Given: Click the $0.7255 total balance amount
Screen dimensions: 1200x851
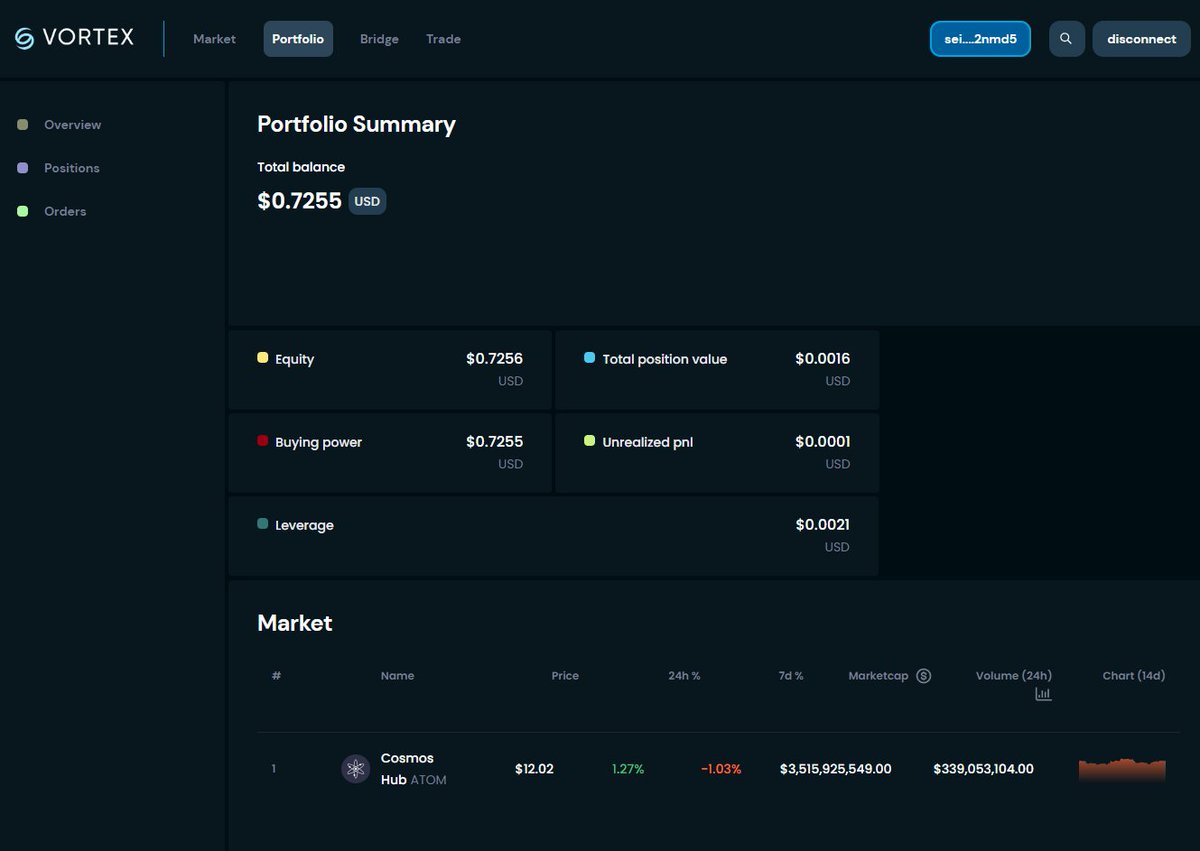Looking at the screenshot, I should [x=300, y=201].
